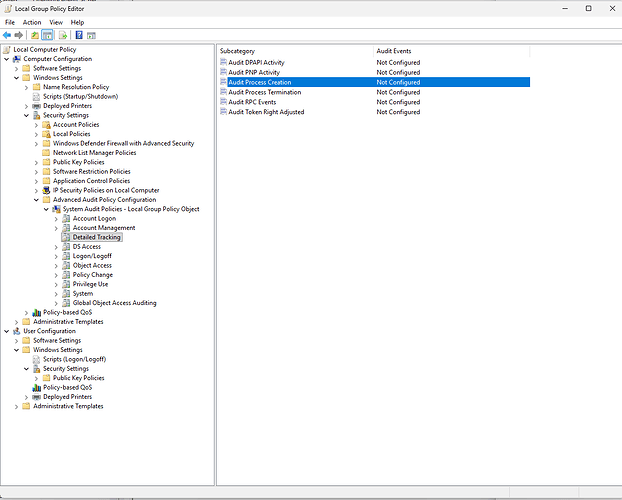The height and width of the screenshot is (500, 622).
Task: Click the Audit RPC Events policy icon
Action: [x=223, y=102]
